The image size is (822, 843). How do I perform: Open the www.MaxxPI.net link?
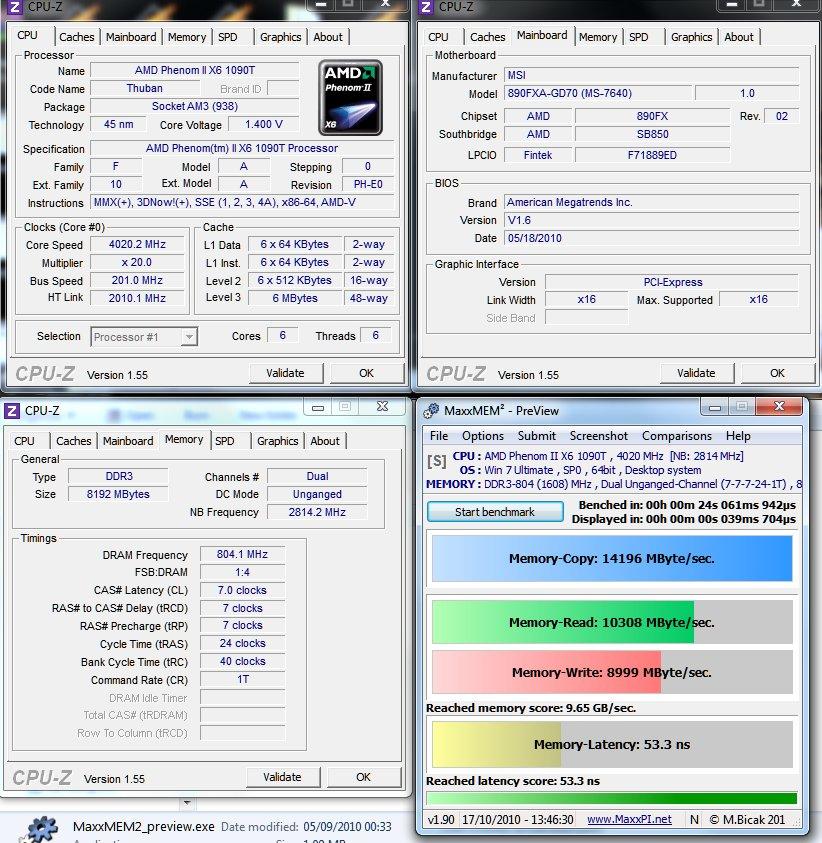pyautogui.click(x=629, y=819)
